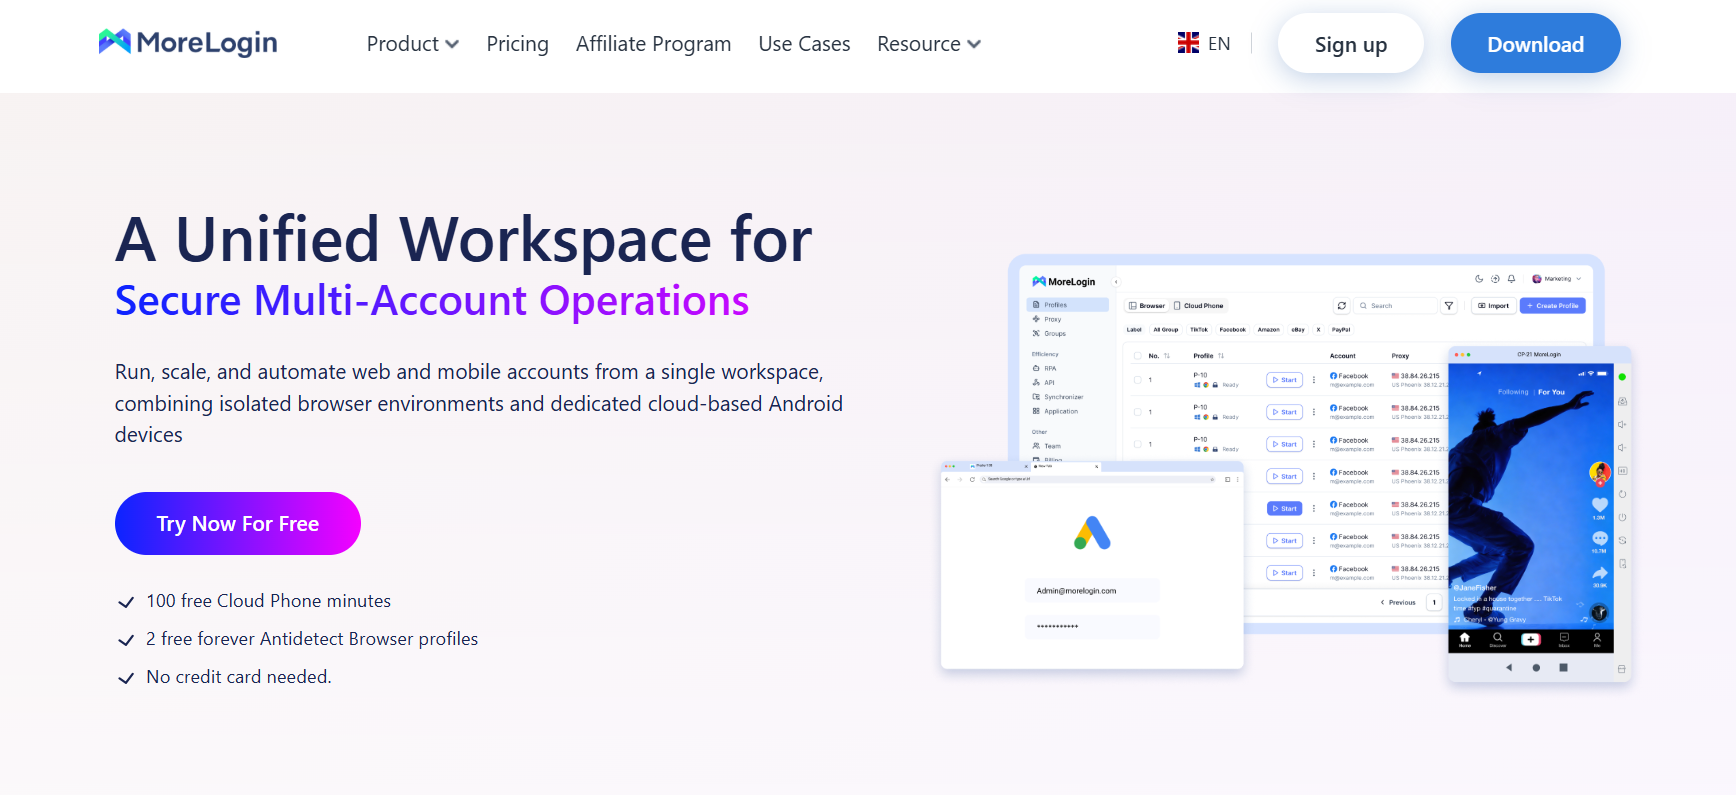This screenshot has height=795, width=1736.
Task: Click the MoreLogin logo in the header
Action: pos(188,43)
